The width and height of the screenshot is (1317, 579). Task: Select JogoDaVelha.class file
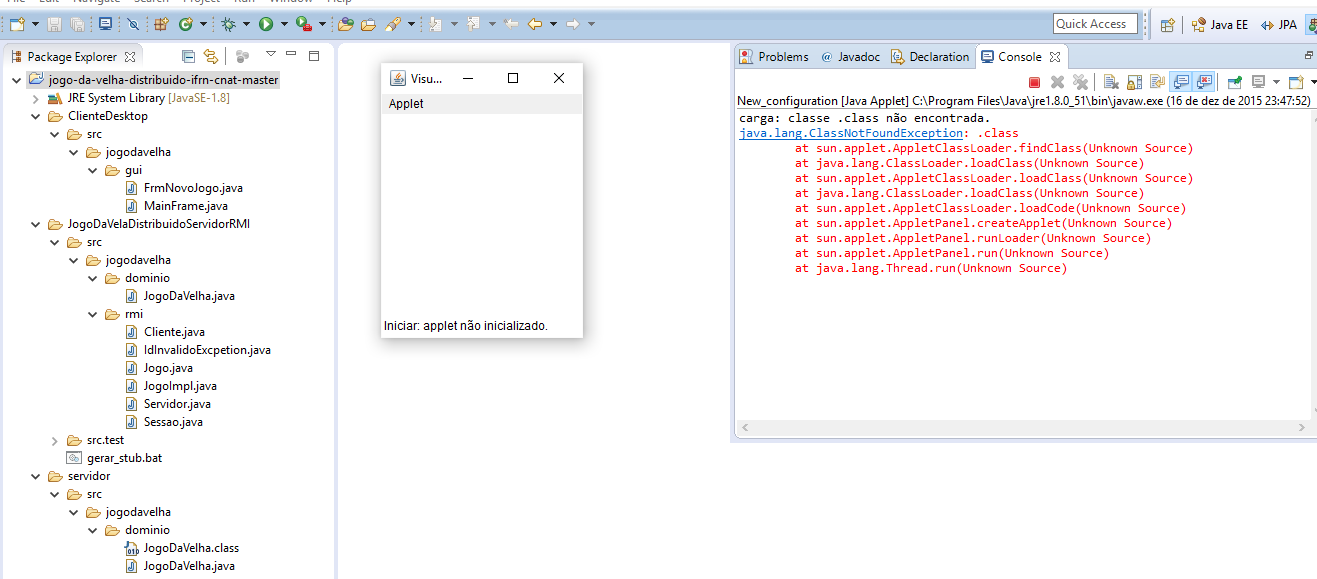pyautogui.click(x=181, y=548)
